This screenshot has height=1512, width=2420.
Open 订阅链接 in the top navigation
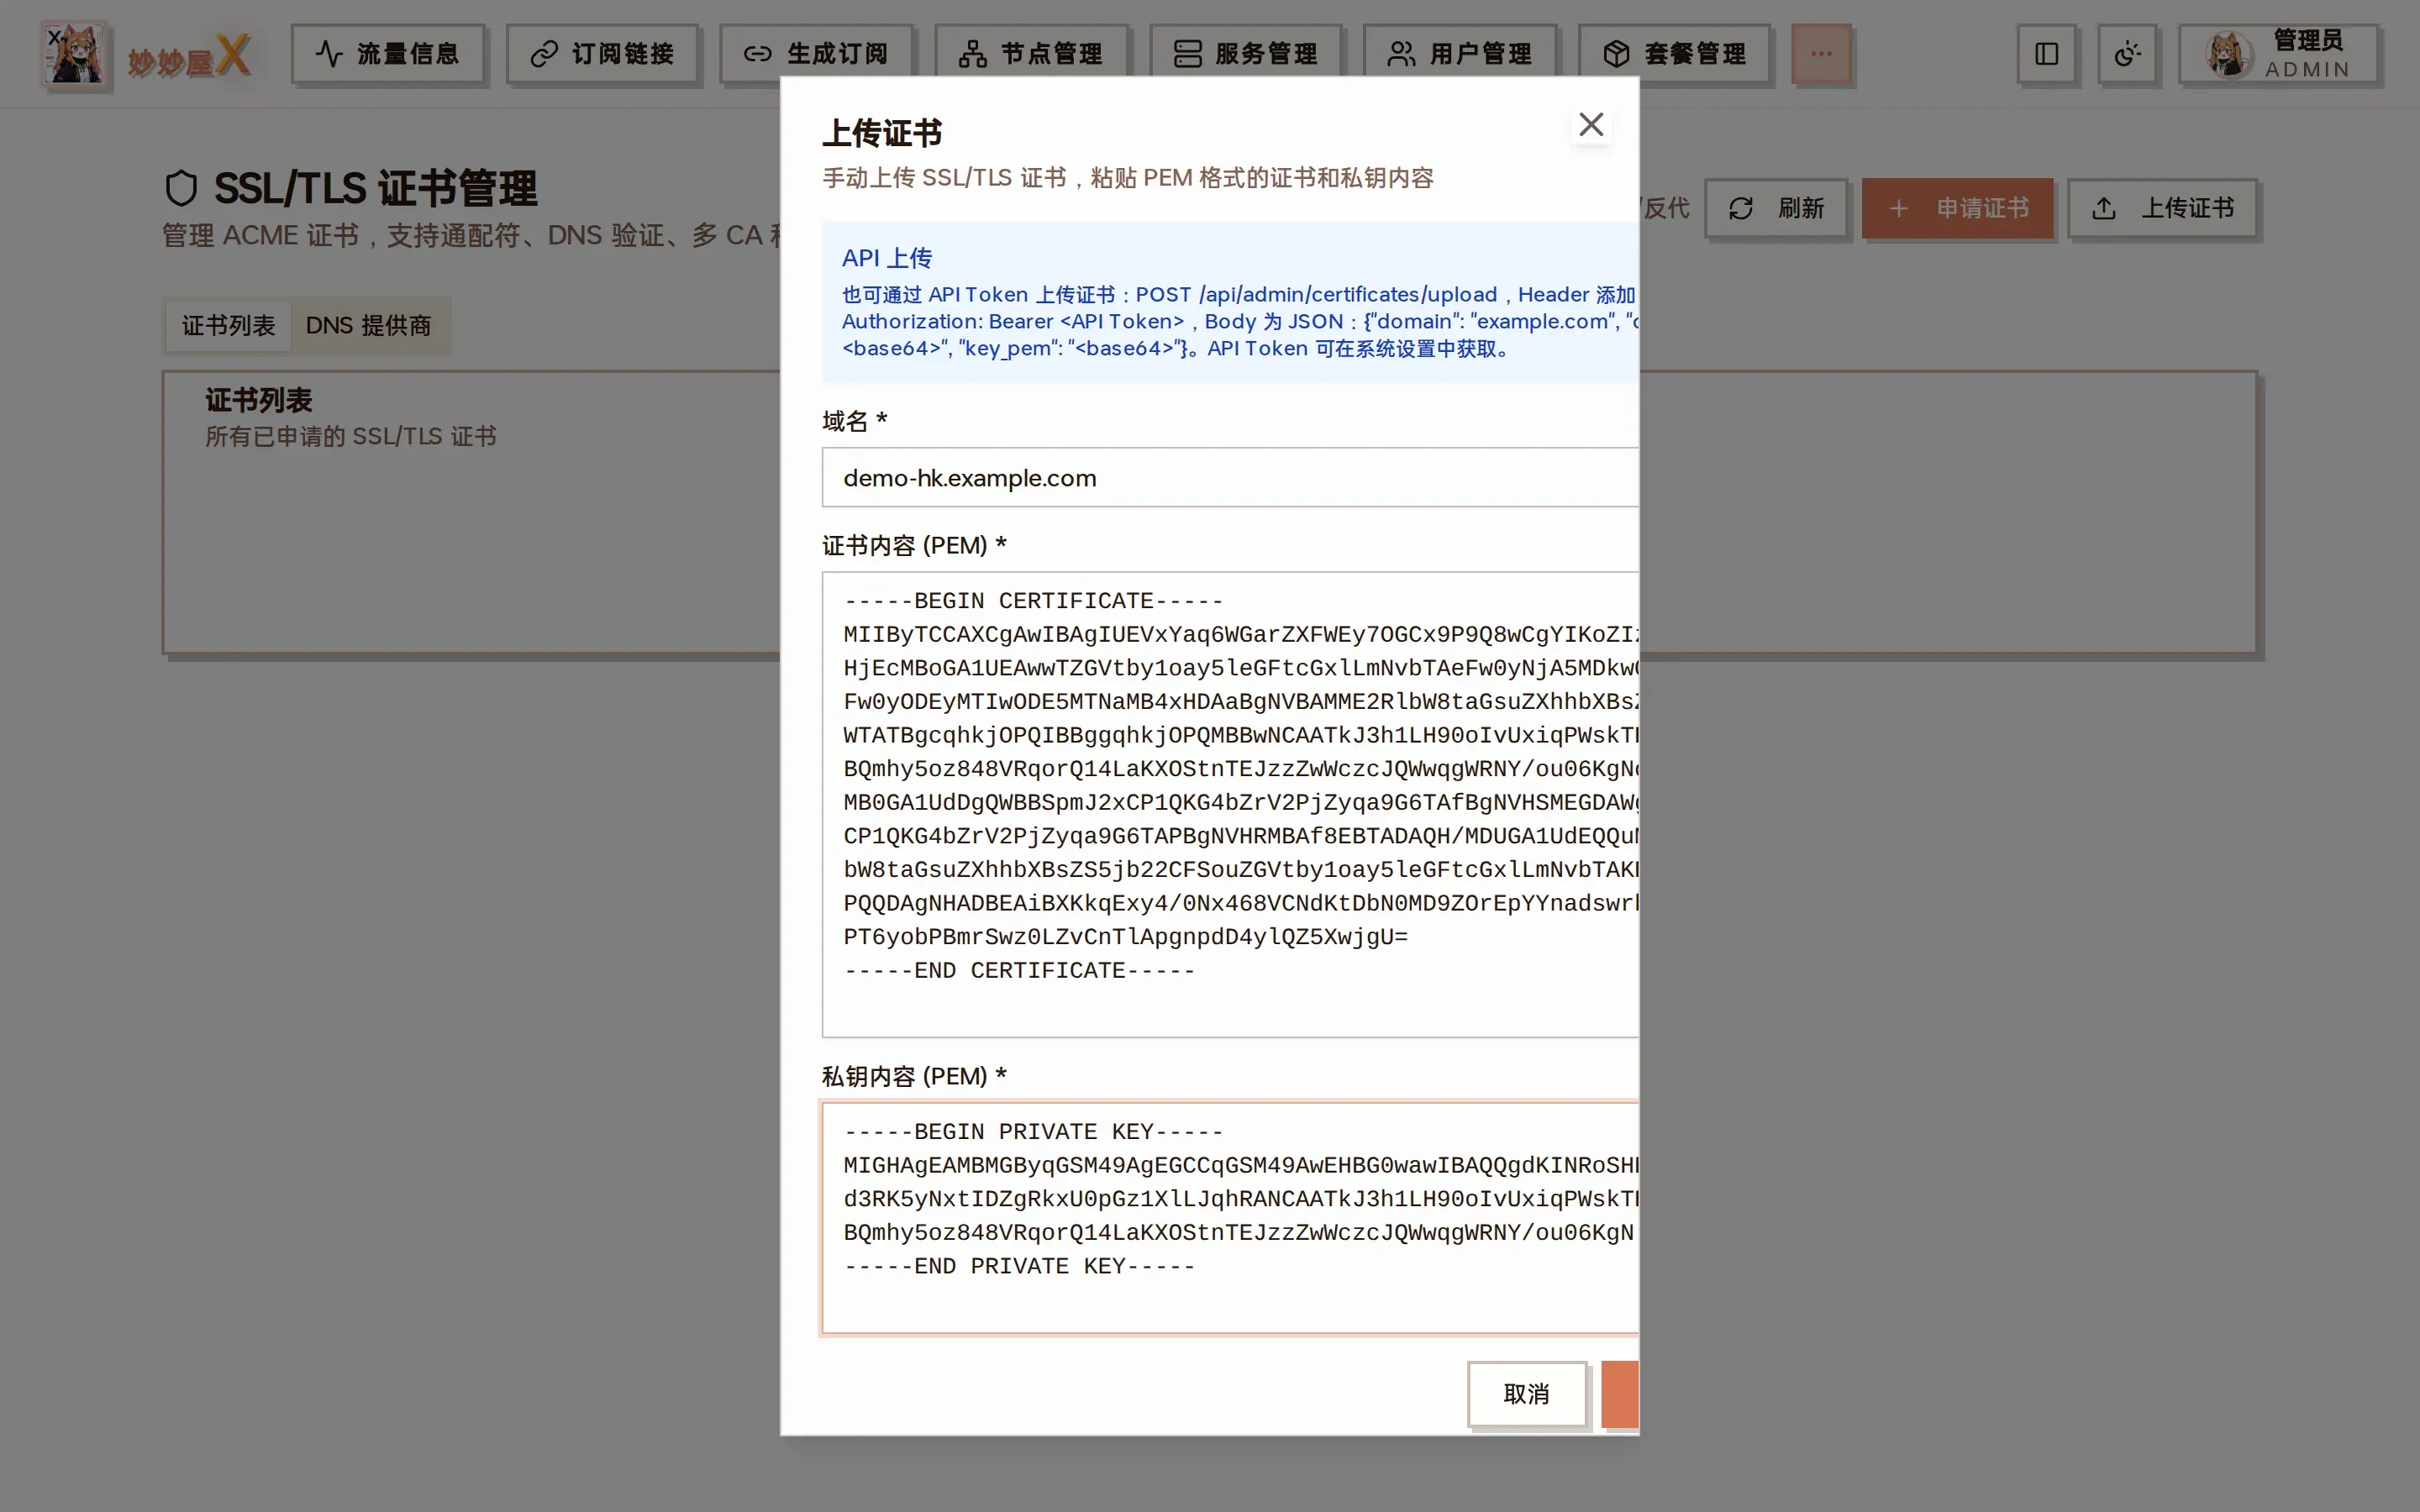602,54
